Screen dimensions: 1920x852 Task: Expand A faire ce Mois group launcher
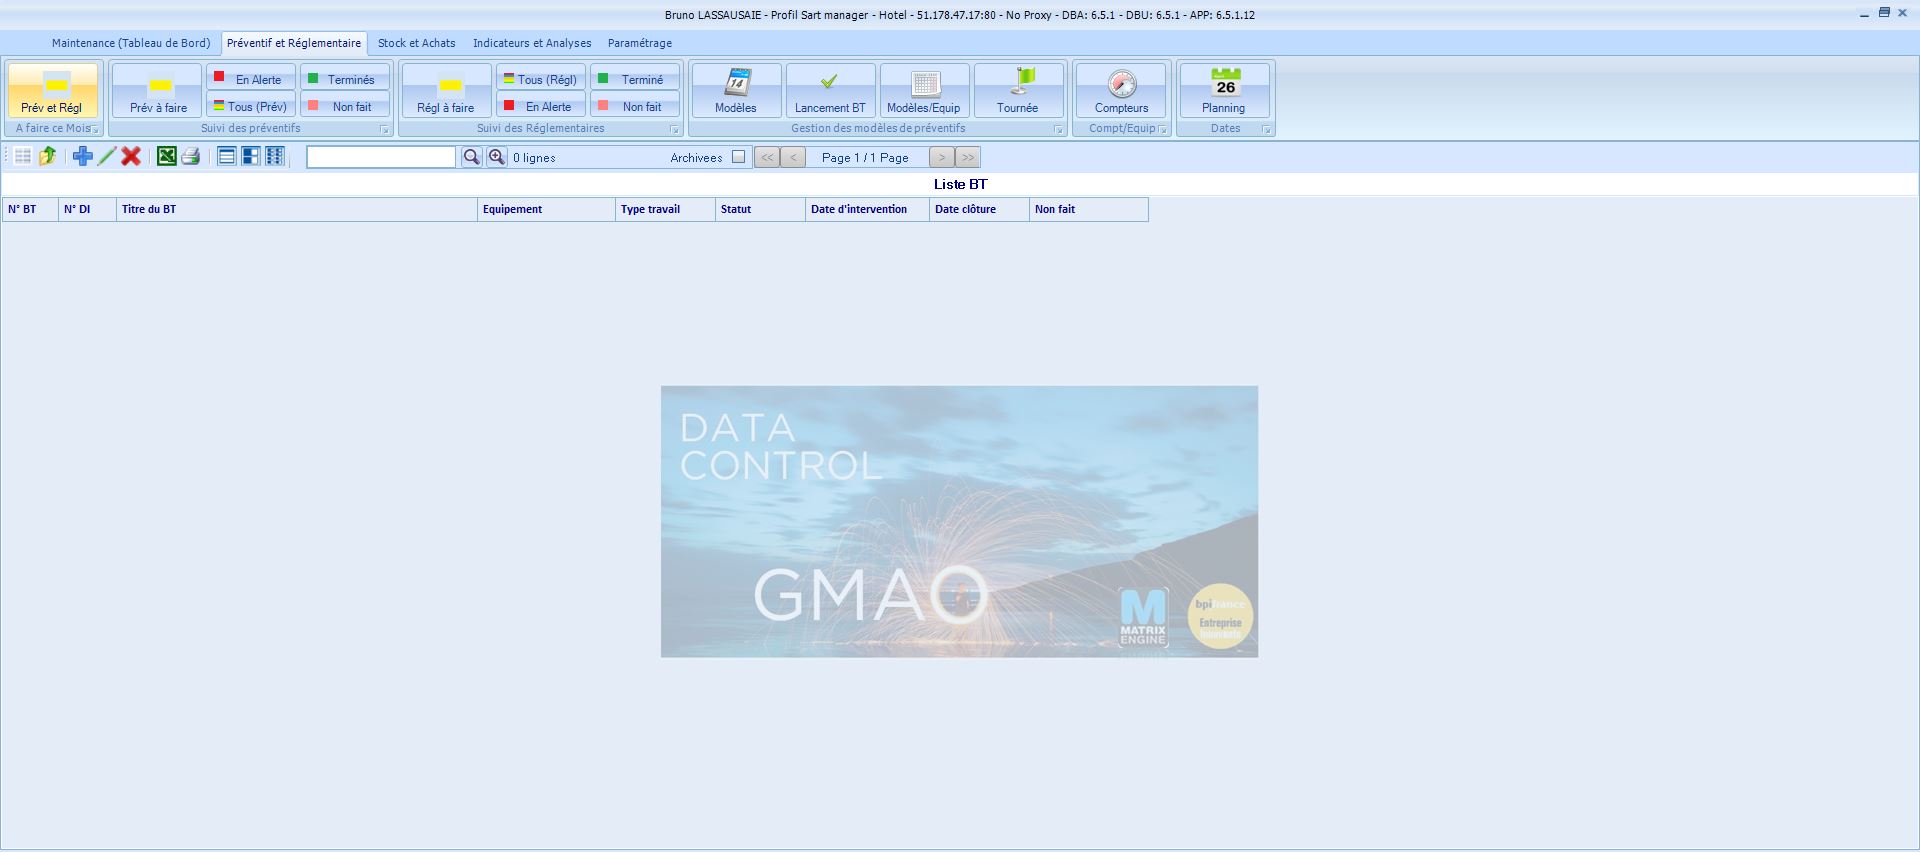pos(96,129)
